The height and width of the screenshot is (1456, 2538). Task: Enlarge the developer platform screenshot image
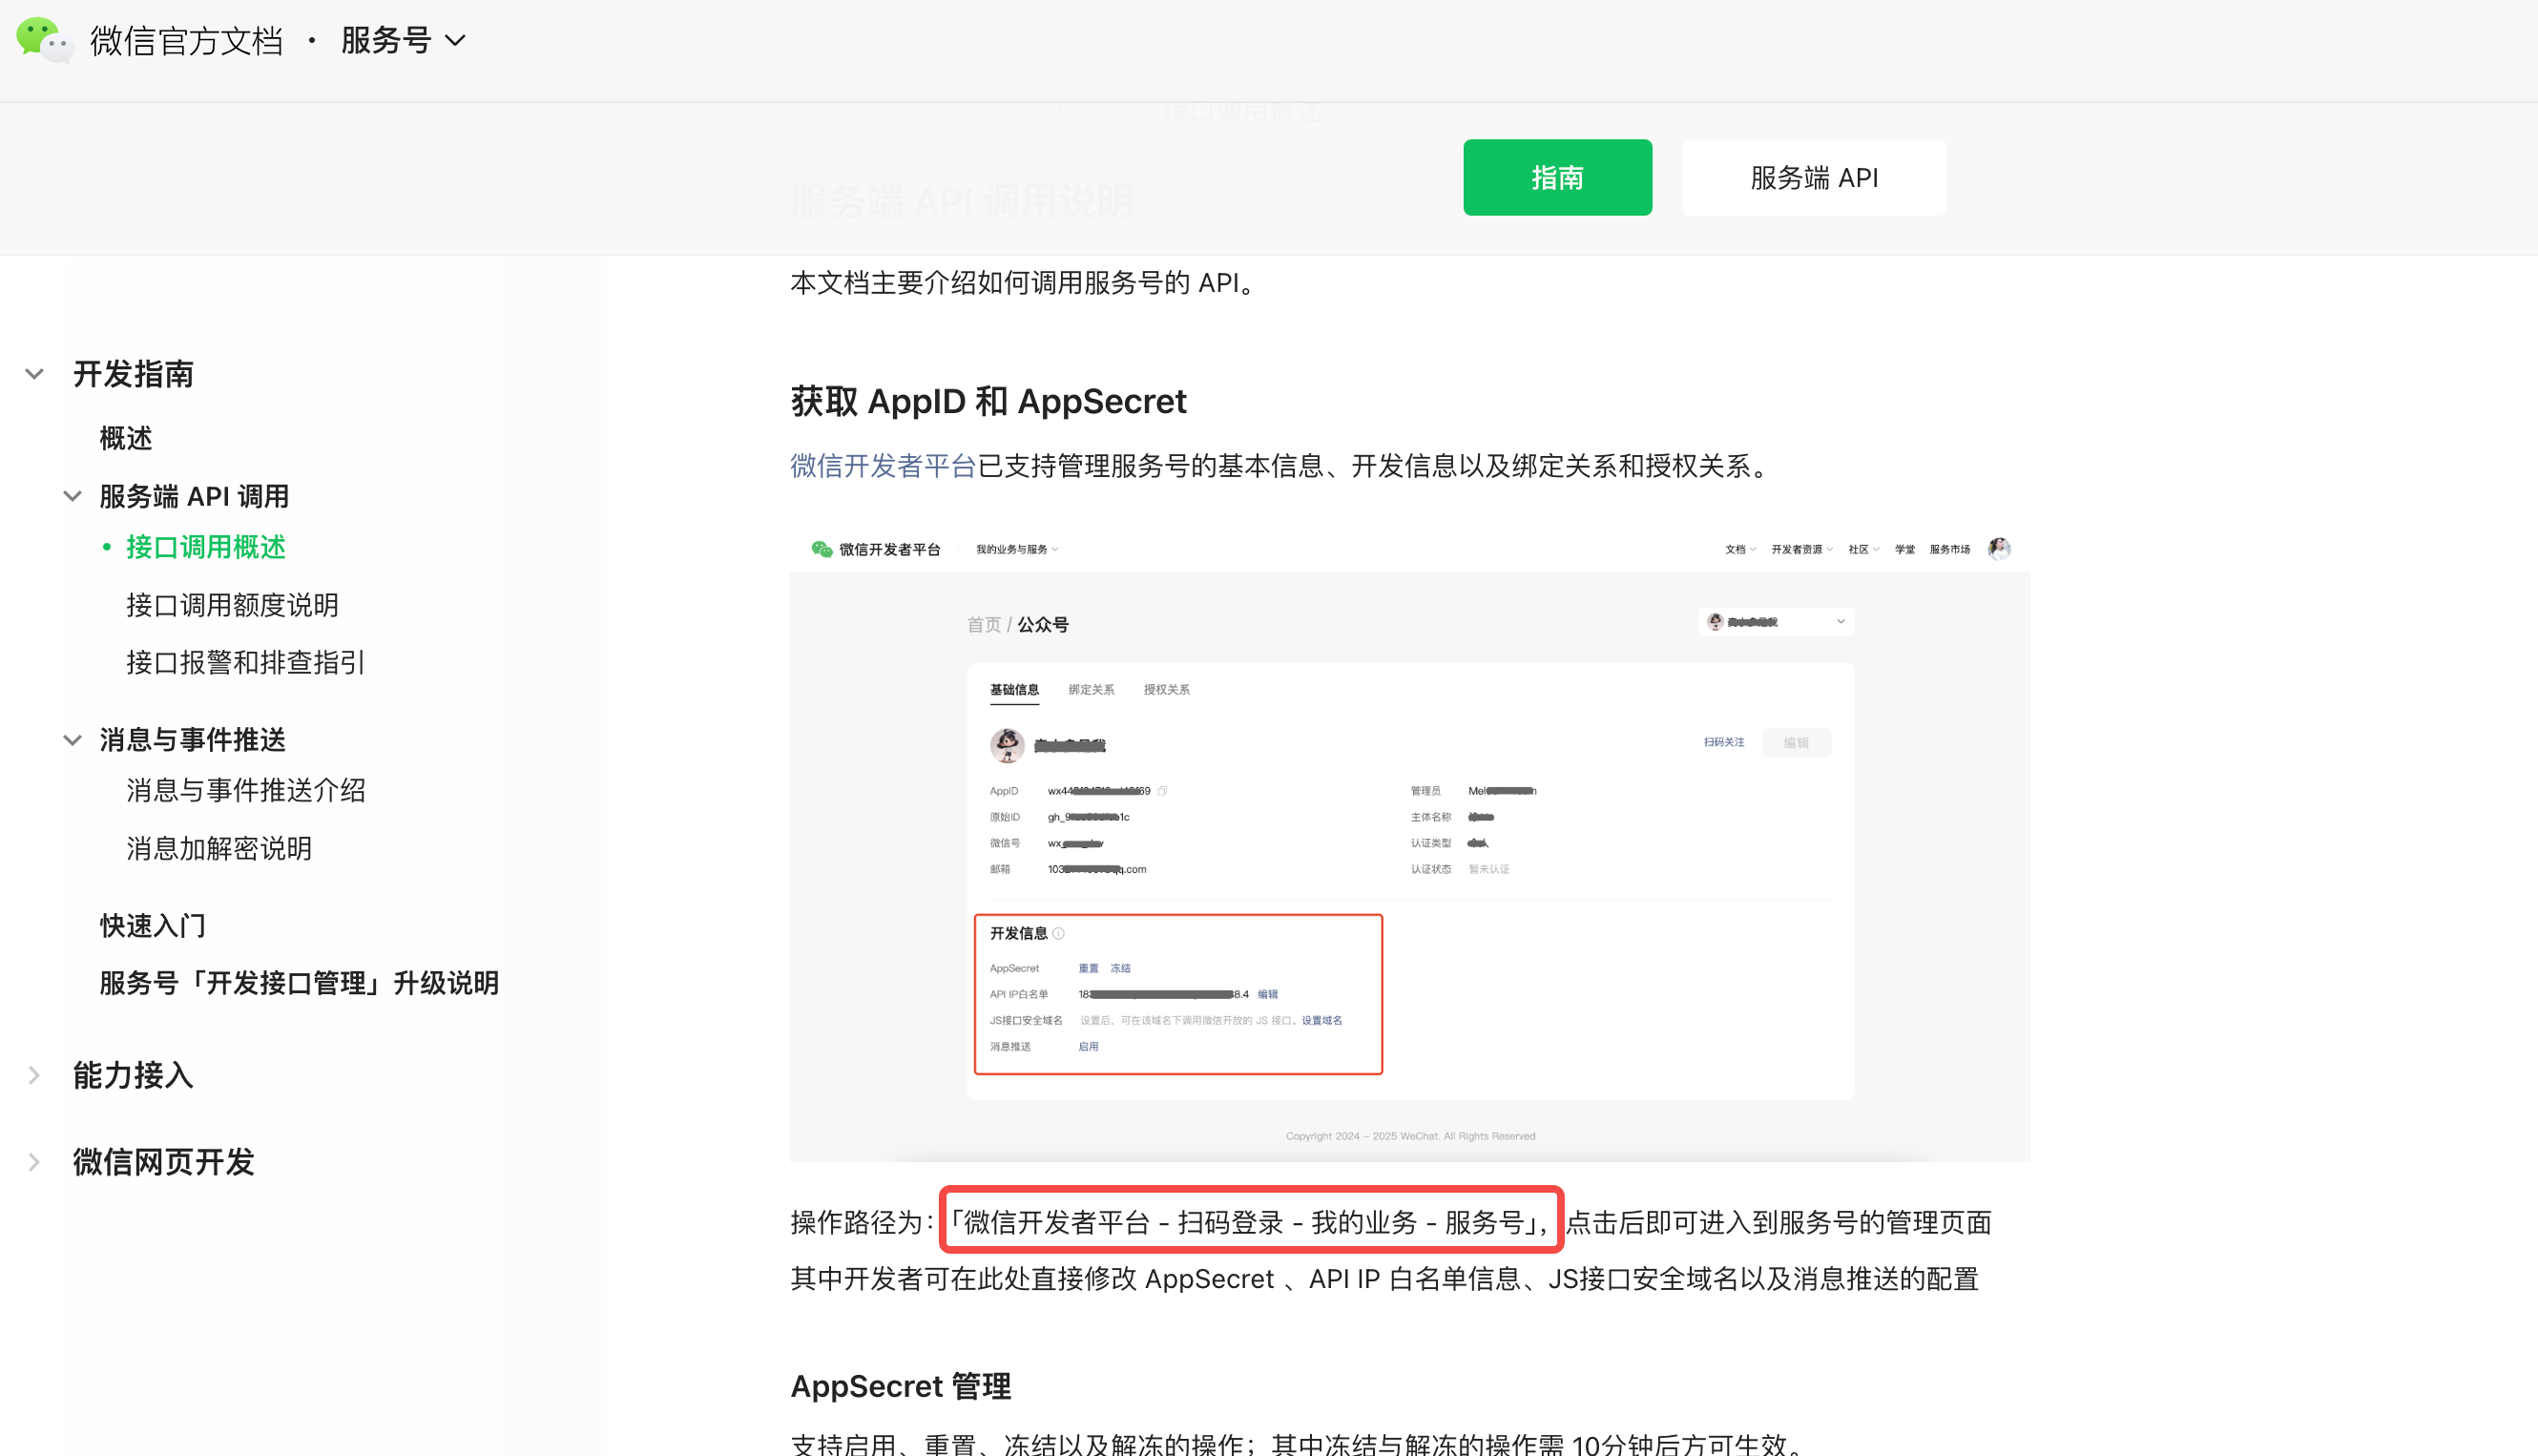(x=1409, y=845)
